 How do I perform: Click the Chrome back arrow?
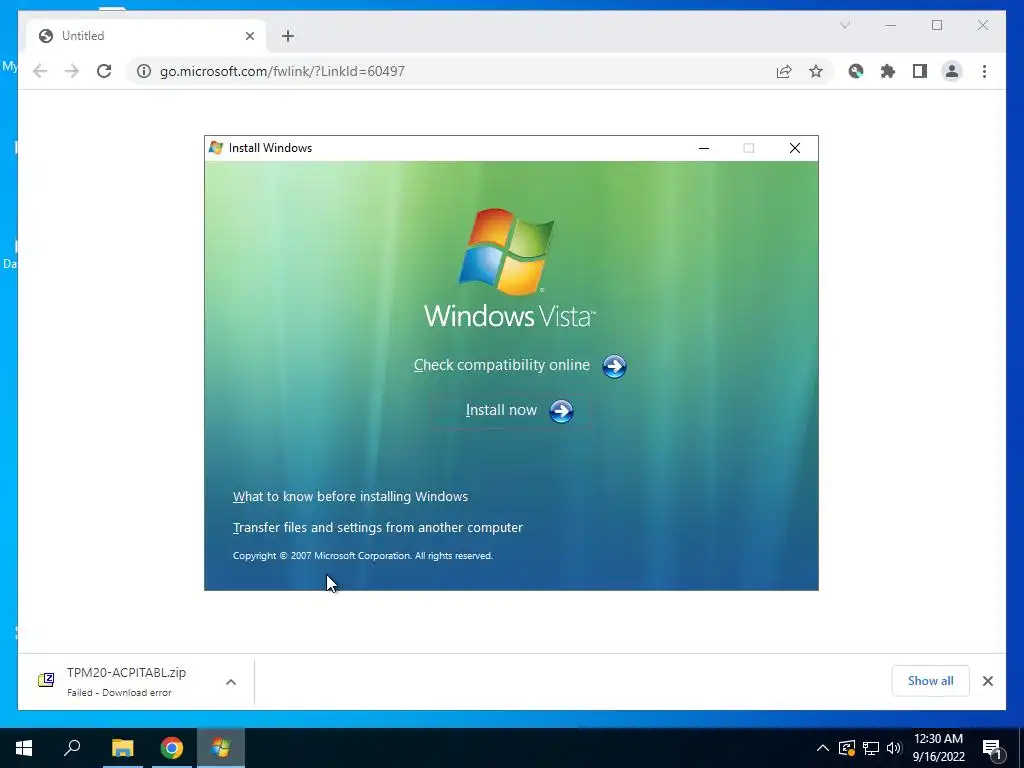point(40,71)
